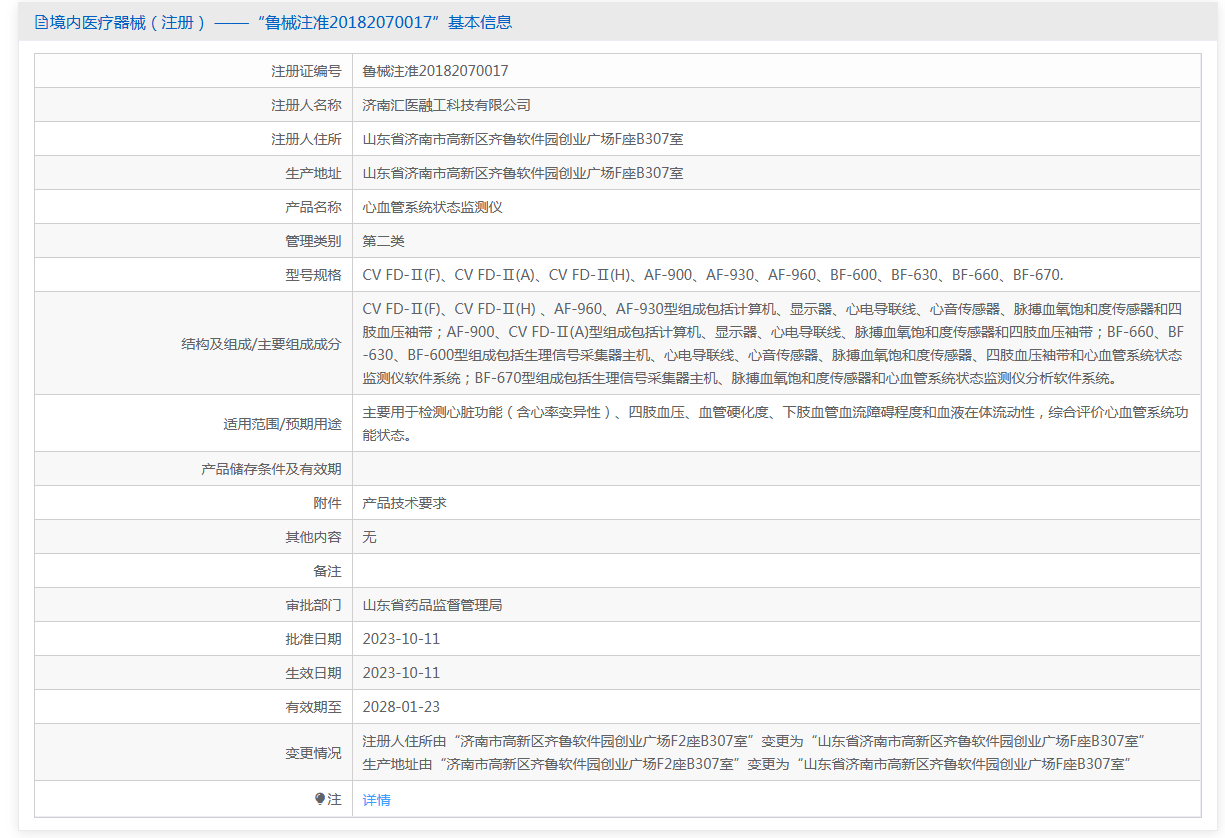Click attachment value 产品技术要求
The width and height of the screenshot is (1225, 838).
point(404,503)
